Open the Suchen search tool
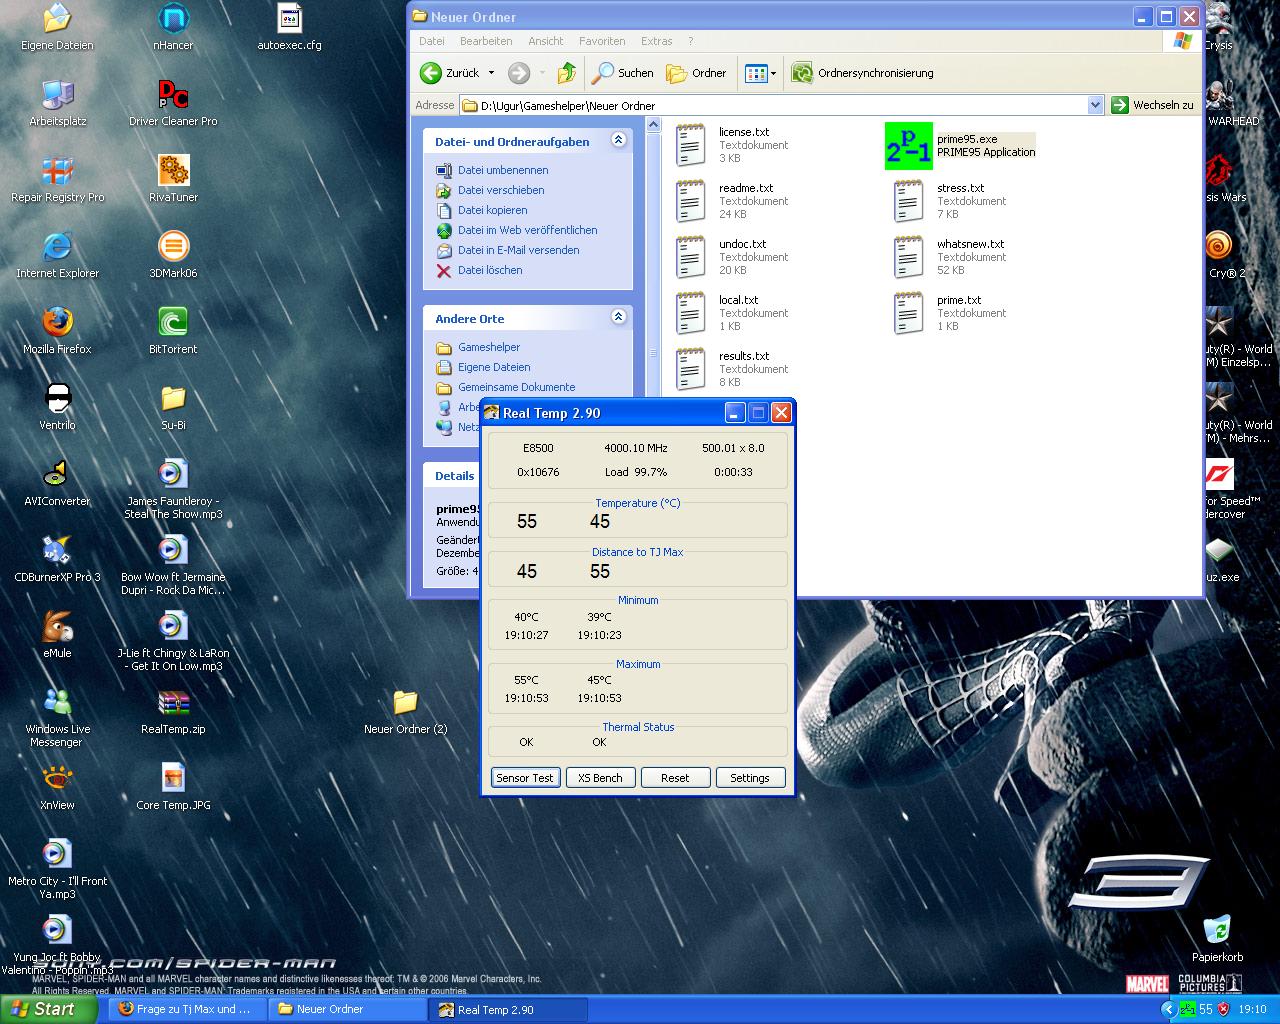Screen dimensions: 1280x1024 [x=622, y=73]
